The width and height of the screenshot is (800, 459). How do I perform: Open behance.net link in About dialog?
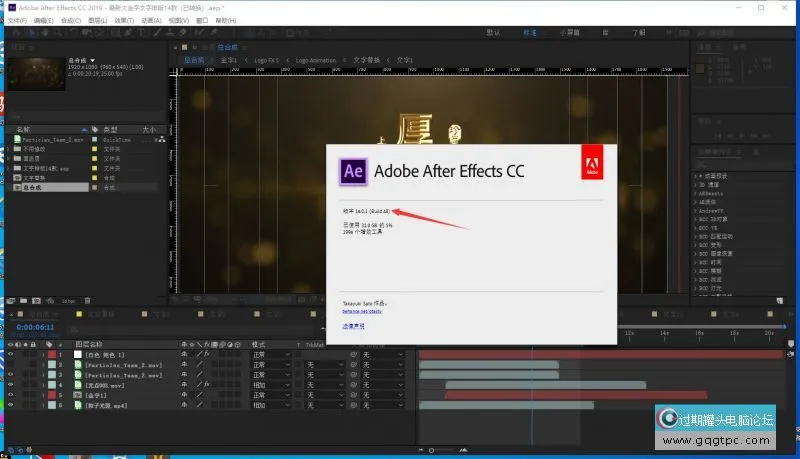[x=362, y=311]
